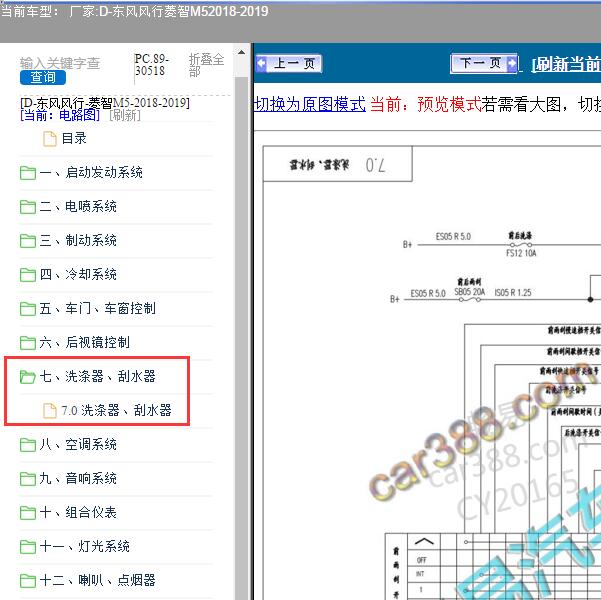Click folder icon of 十一、灯光系统
Screen dimensions: 601x600
click(28, 547)
